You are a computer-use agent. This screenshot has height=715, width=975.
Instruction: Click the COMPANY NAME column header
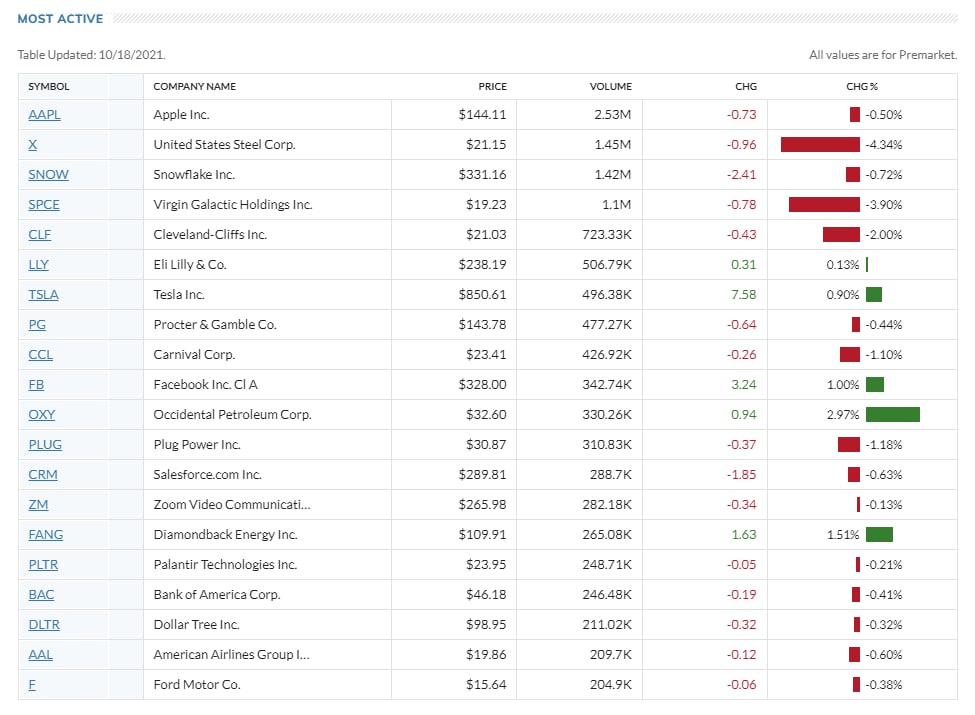point(195,86)
